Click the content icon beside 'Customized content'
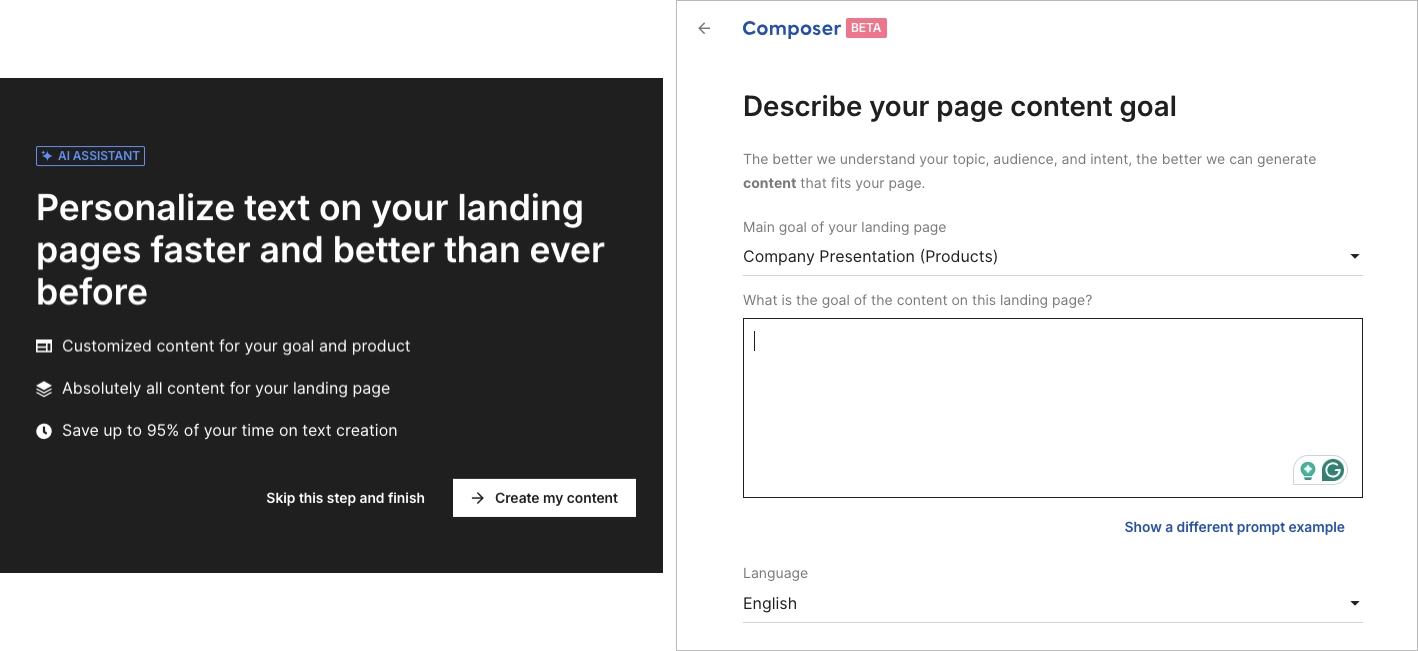 point(44,345)
